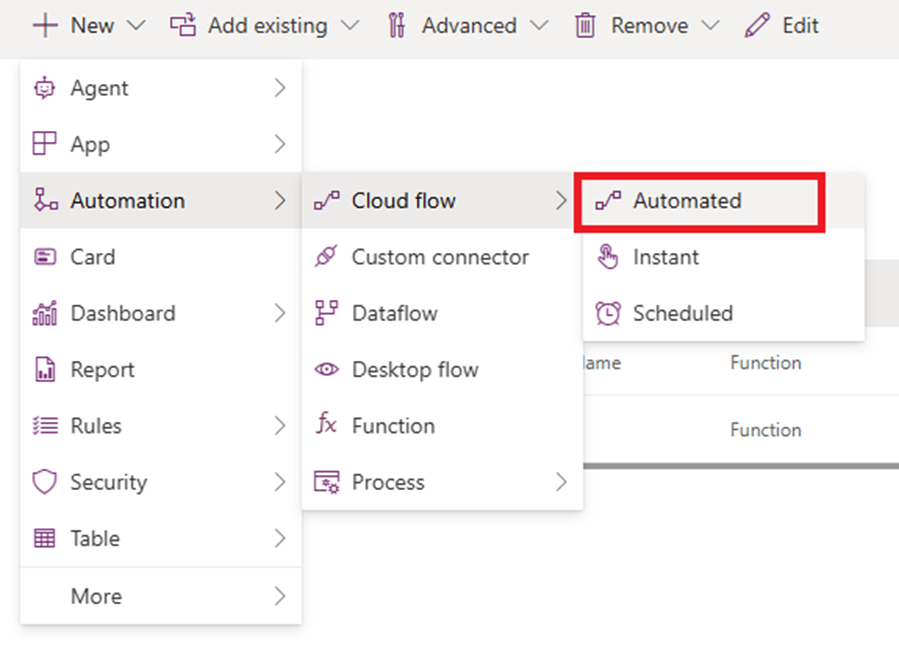Click the Agent robot icon

45,88
